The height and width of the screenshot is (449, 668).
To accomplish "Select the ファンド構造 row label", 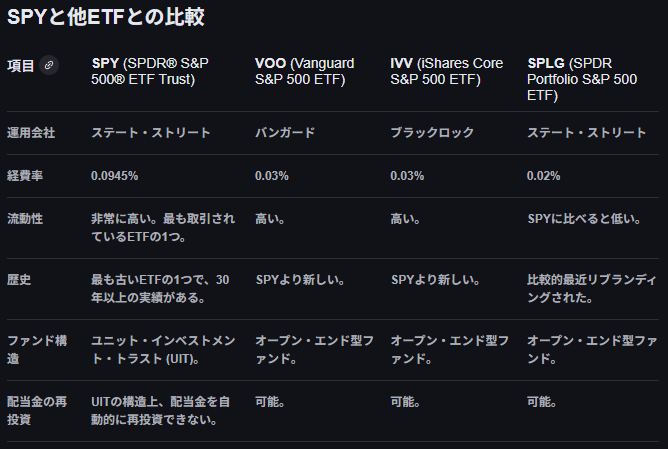I will [x=37, y=349].
